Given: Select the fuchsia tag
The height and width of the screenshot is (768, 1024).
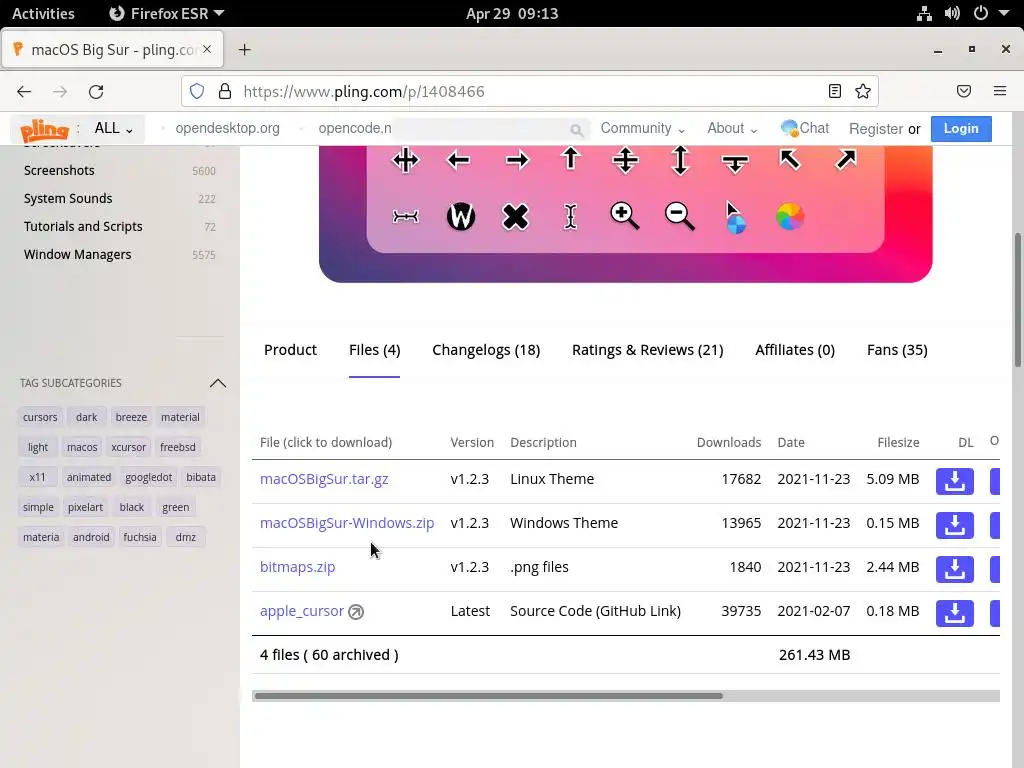Looking at the screenshot, I should [x=140, y=537].
